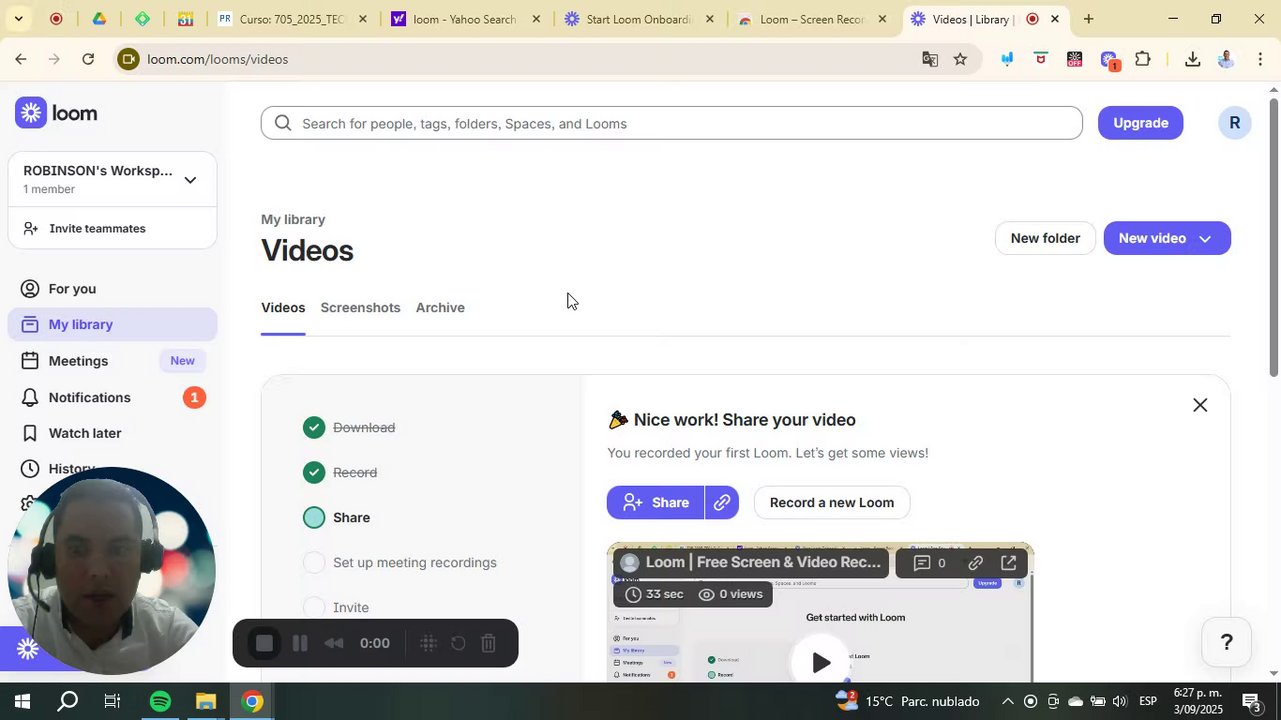Click the address bar URL

(218, 59)
